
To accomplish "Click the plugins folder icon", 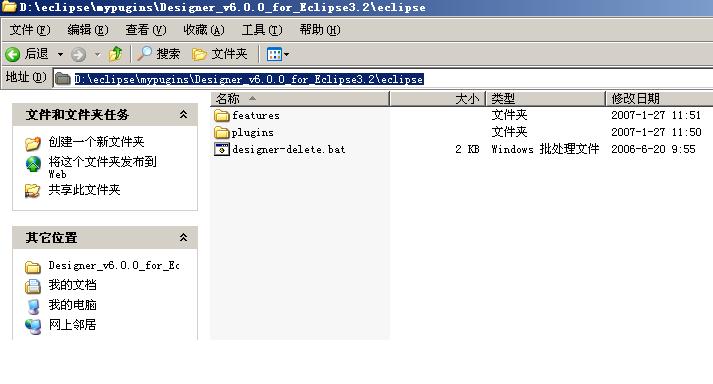I will point(221,132).
